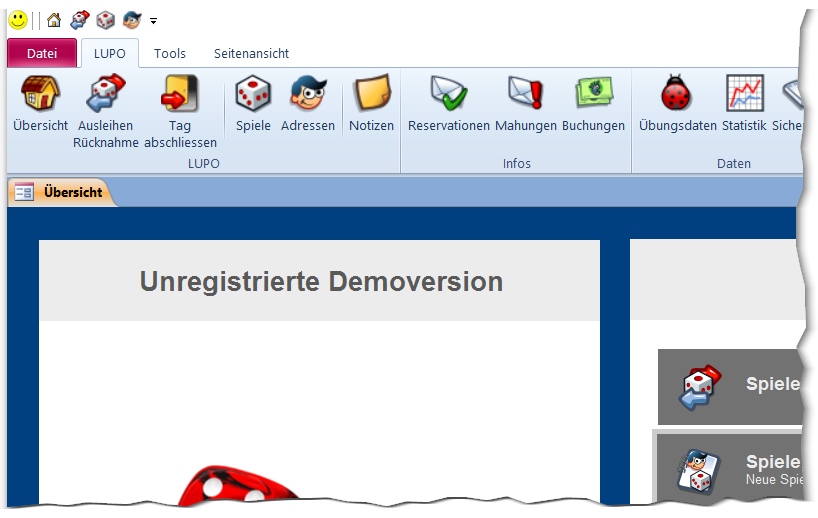
Task: Switch to the LUPO ribbon tab
Action: point(110,53)
